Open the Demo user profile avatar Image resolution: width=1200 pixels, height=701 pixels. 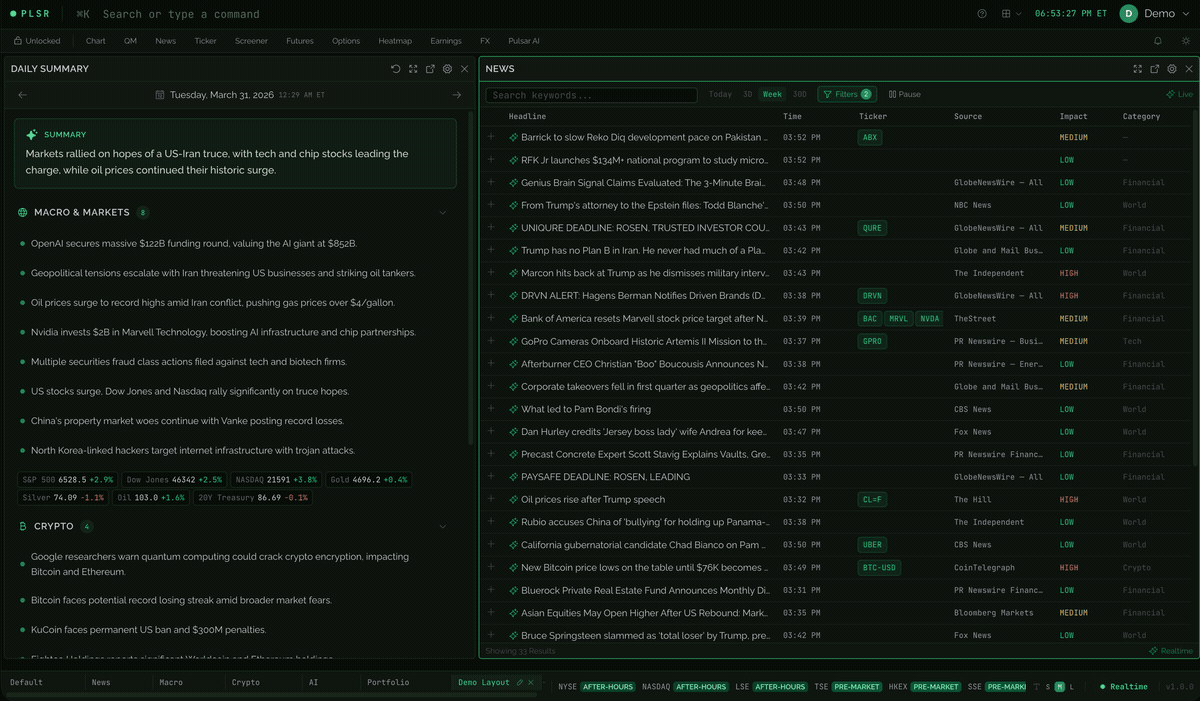(1129, 14)
